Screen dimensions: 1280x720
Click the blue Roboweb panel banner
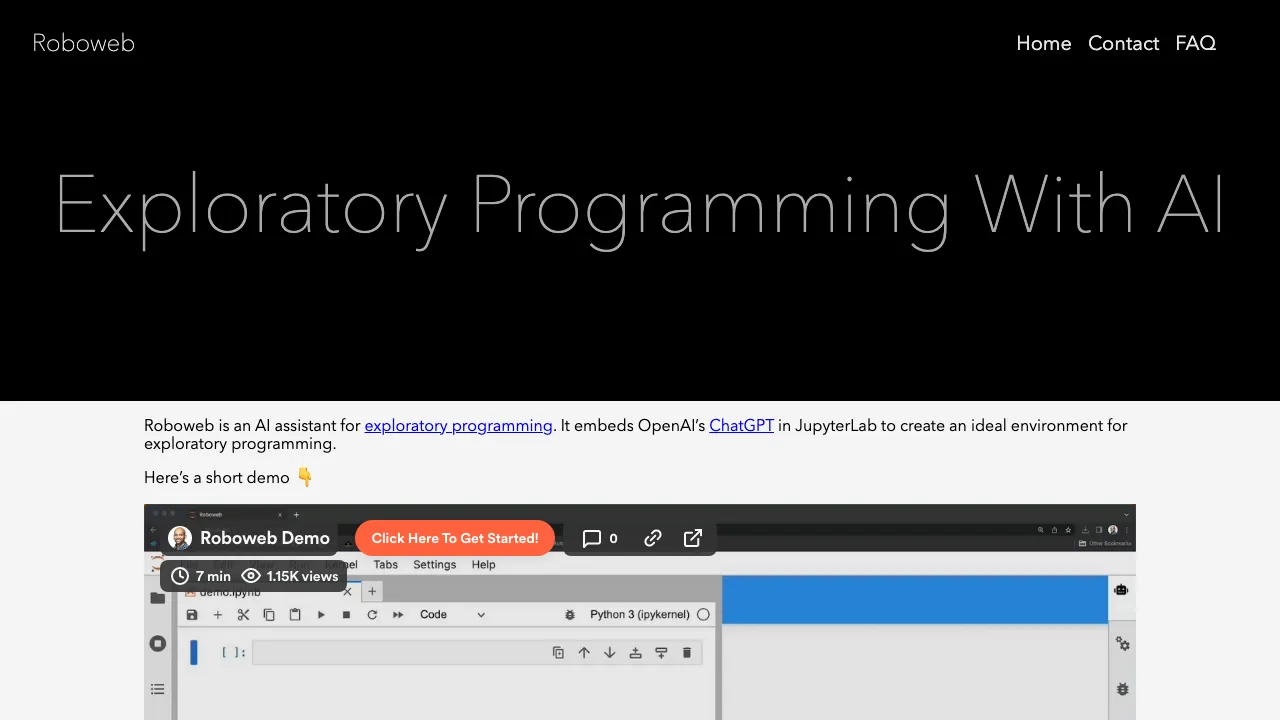click(915, 600)
